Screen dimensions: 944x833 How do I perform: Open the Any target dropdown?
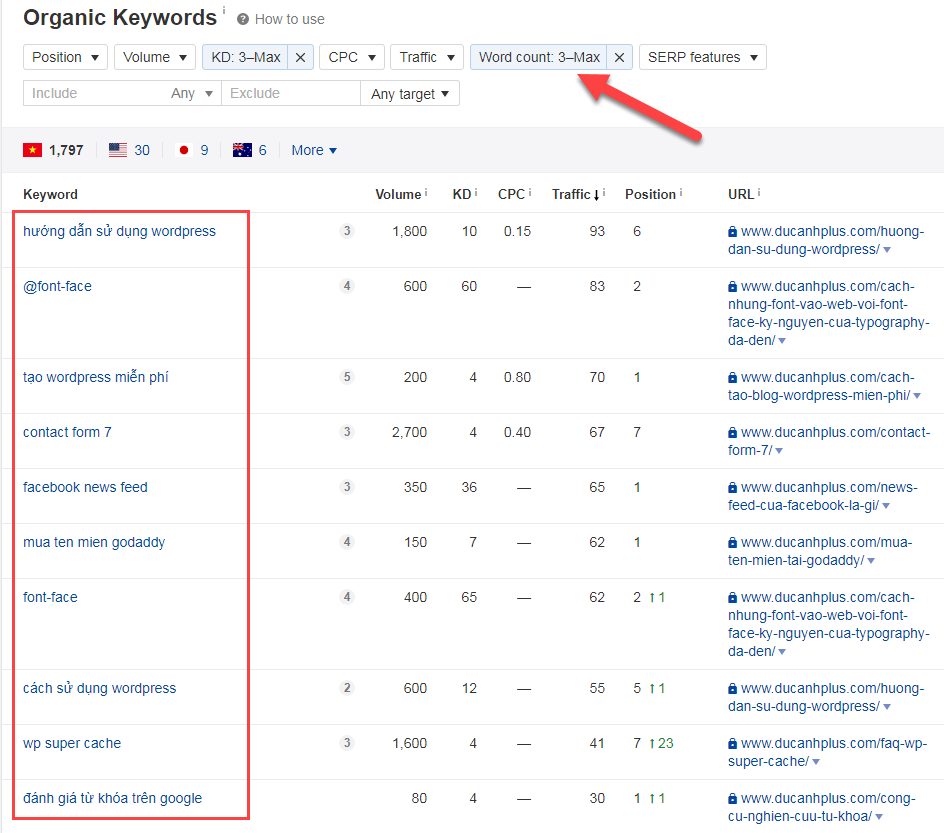(410, 94)
